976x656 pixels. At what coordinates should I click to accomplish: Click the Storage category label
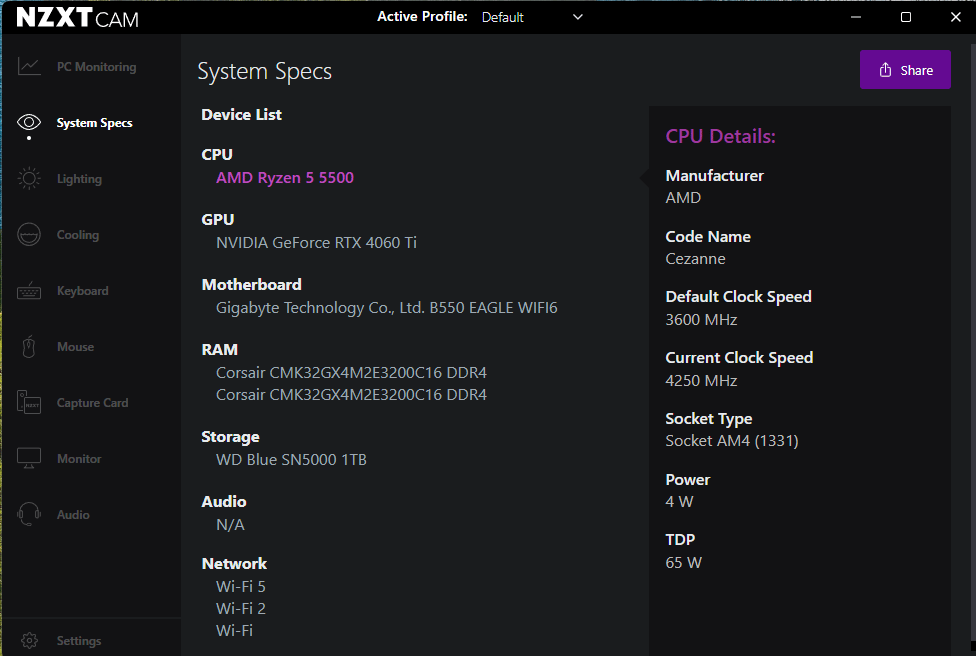(x=230, y=437)
